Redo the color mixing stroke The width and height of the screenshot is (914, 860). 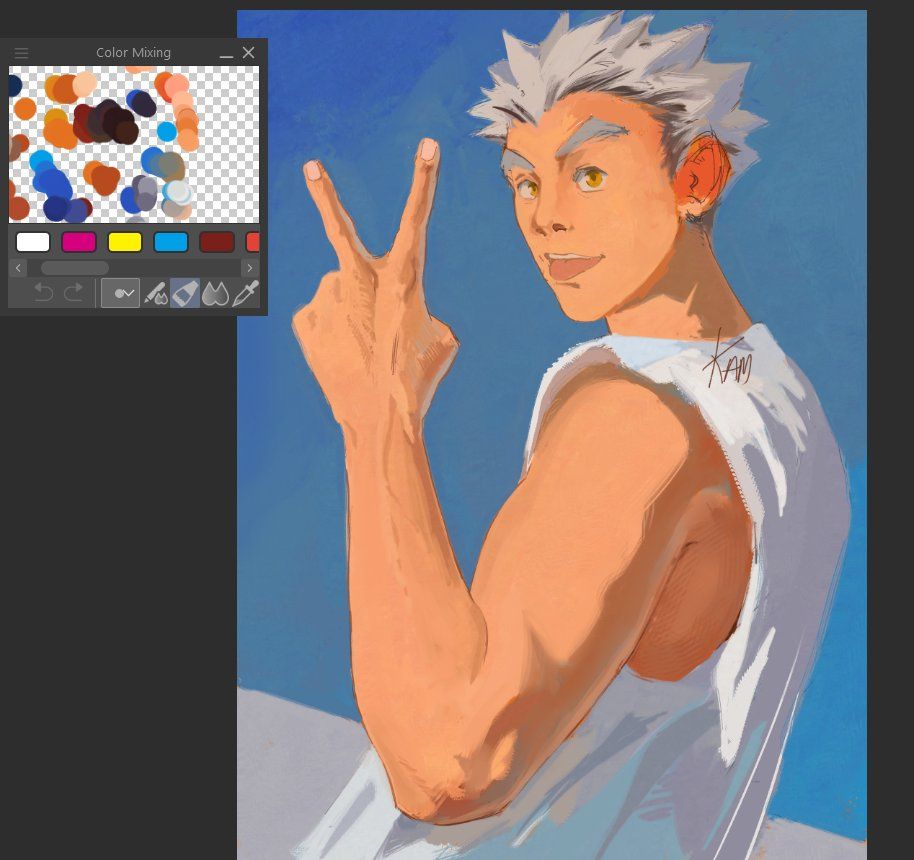(x=73, y=293)
